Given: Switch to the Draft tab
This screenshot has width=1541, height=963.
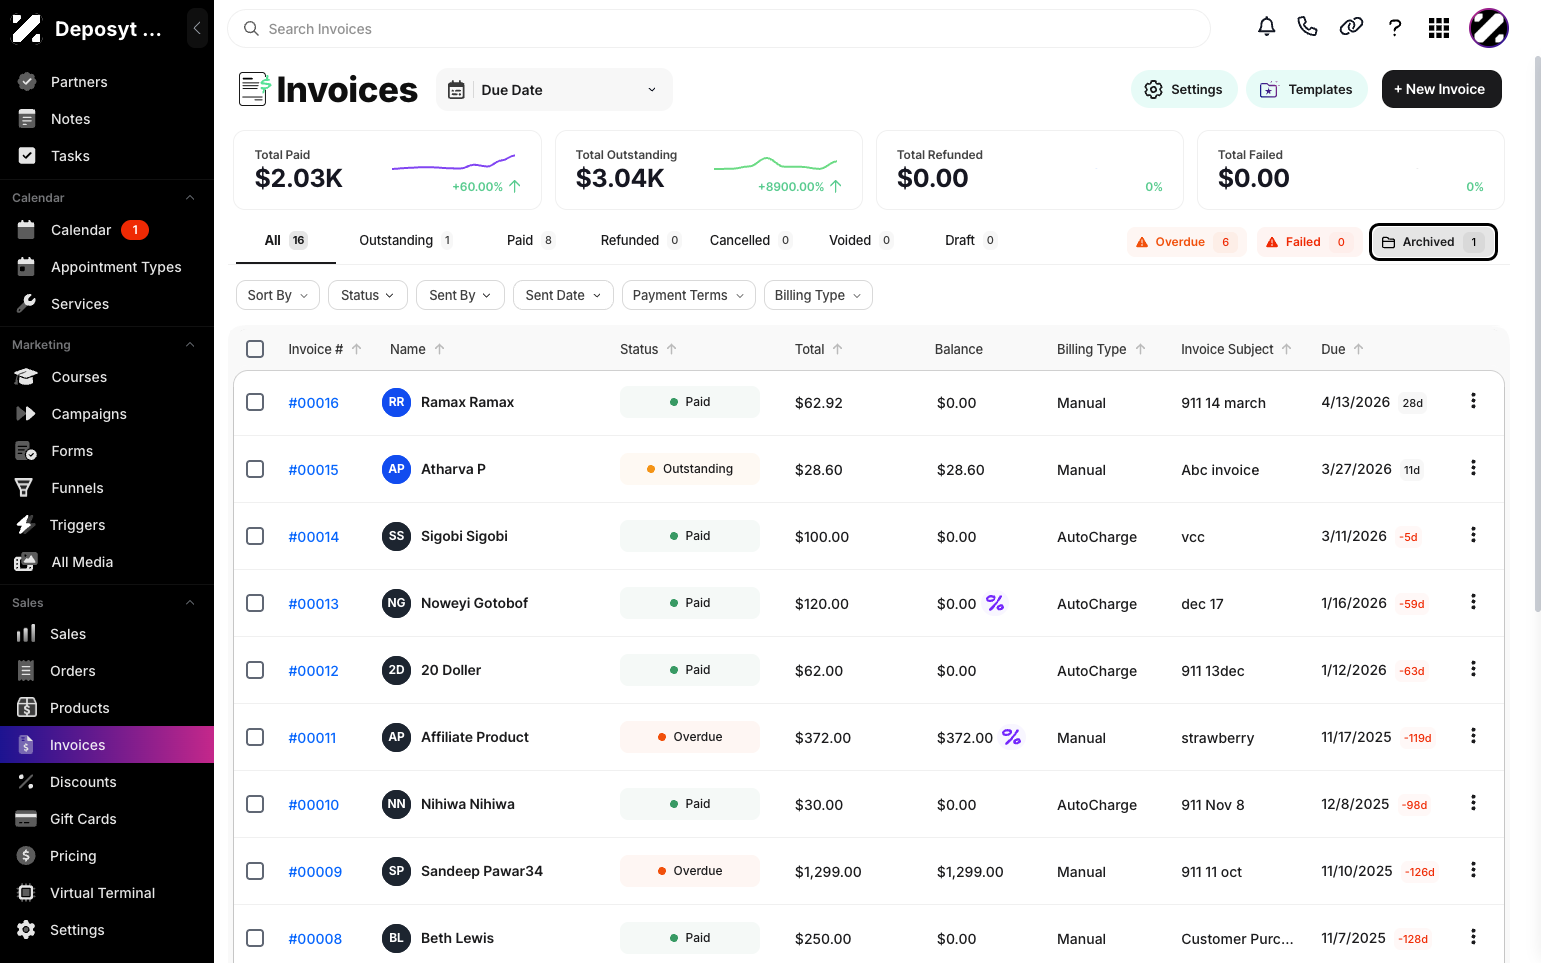Looking at the screenshot, I should point(970,240).
